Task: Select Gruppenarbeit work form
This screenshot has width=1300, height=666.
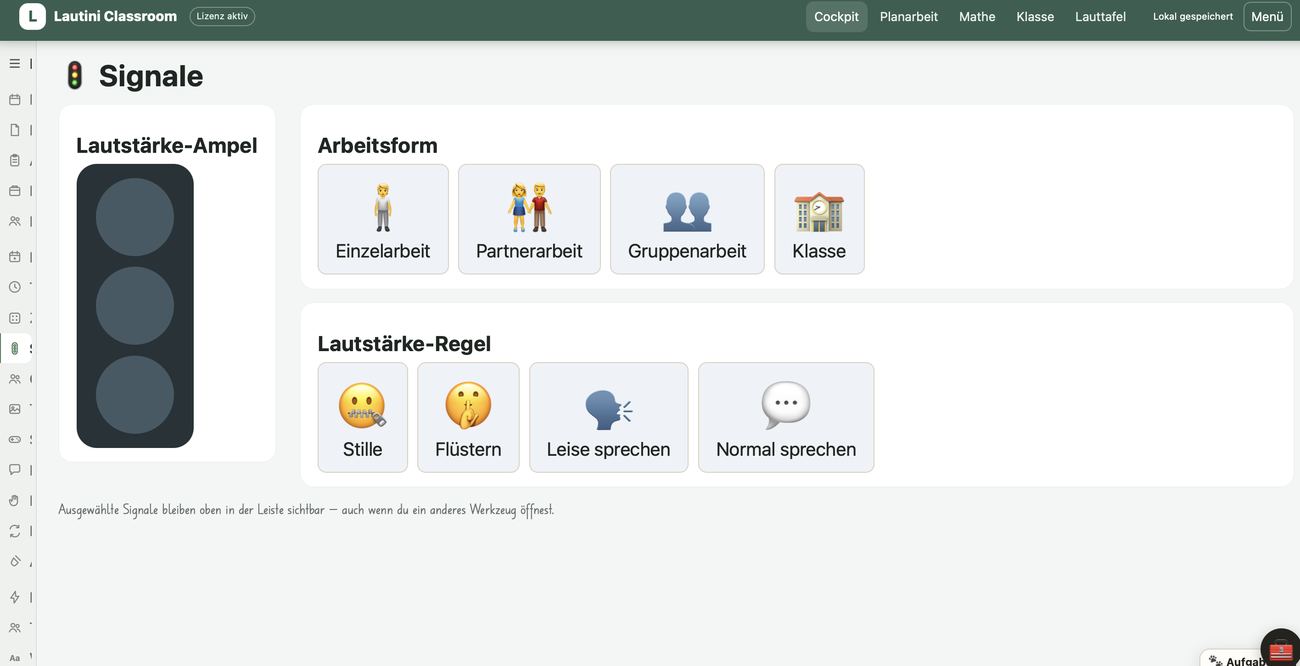Action: (687, 219)
